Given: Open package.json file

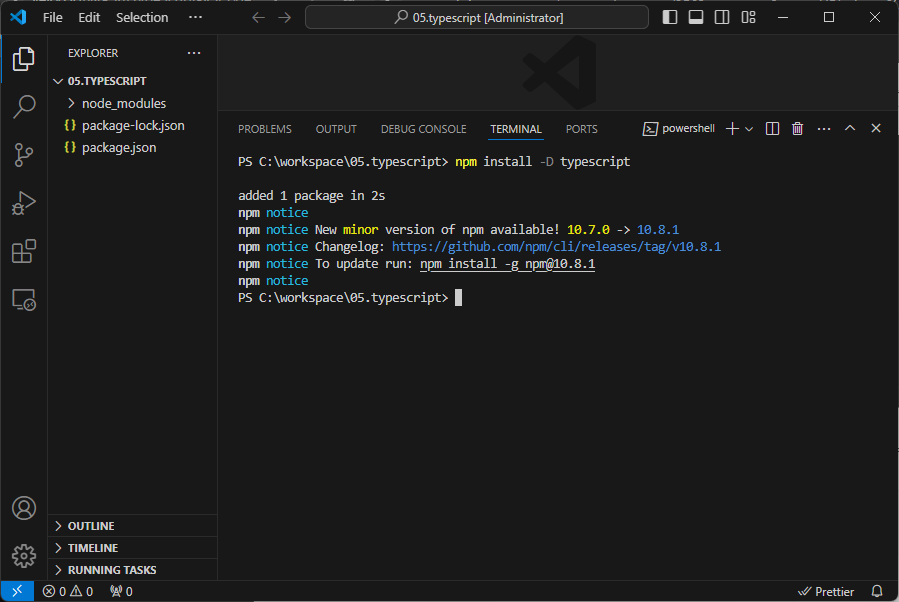Looking at the screenshot, I should 132,147.
